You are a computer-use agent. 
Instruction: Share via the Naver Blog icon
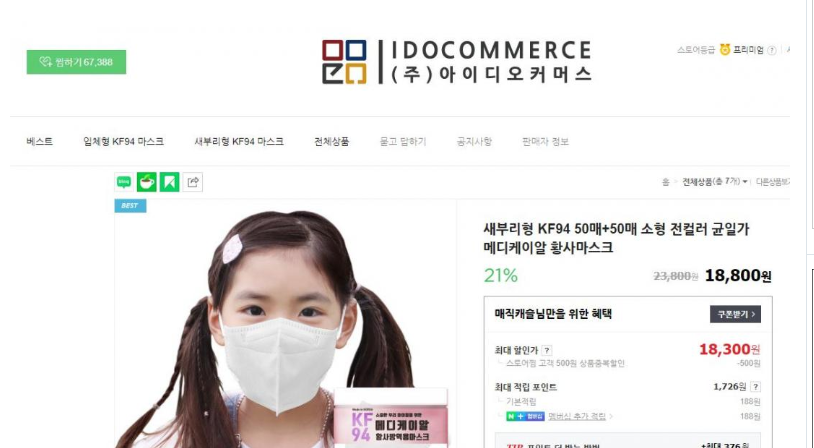tap(124, 182)
